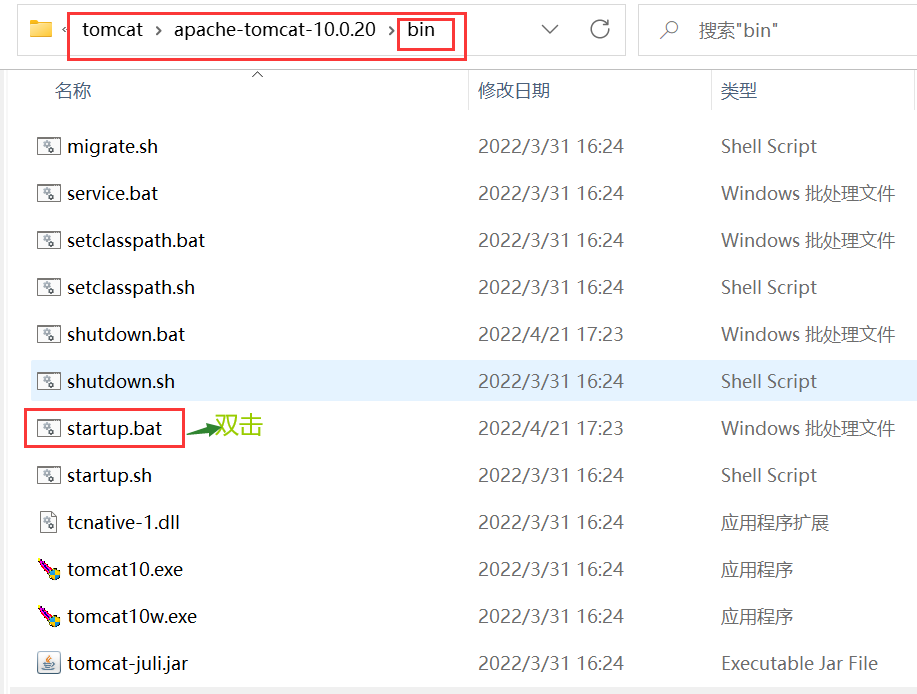
Task: Select file name migrate.sh
Action: pos(112,146)
